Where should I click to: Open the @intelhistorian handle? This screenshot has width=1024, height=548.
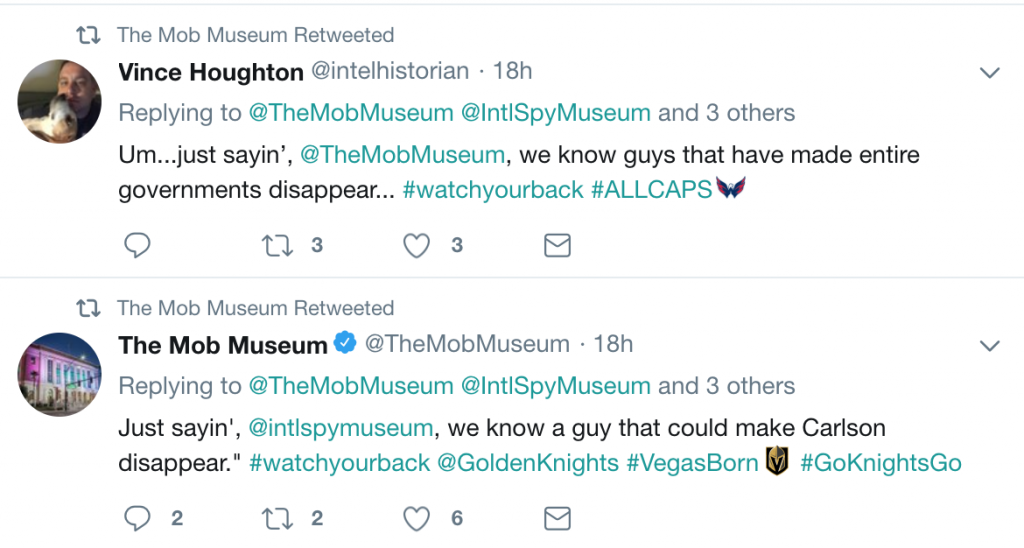(390, 71)
